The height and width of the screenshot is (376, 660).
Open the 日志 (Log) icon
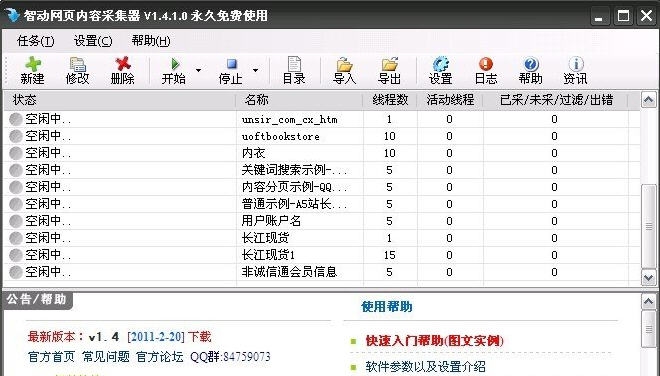(485, 64)
